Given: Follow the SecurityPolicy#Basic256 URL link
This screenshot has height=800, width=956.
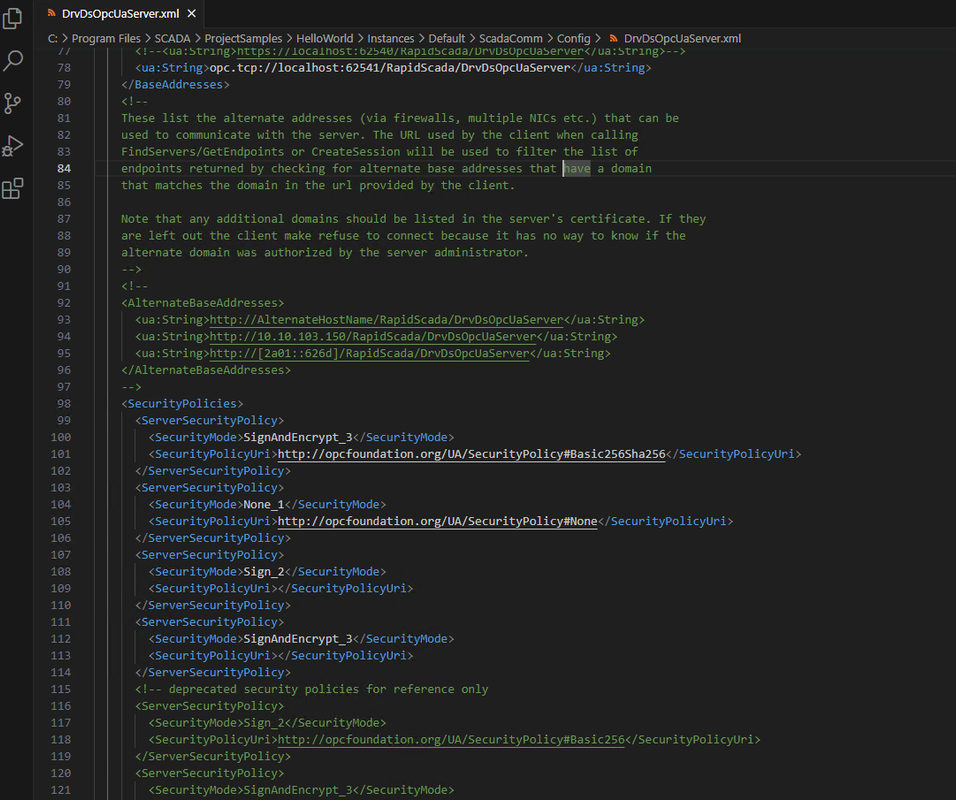Looking at the screenshot, I should (x=451, y=739).
